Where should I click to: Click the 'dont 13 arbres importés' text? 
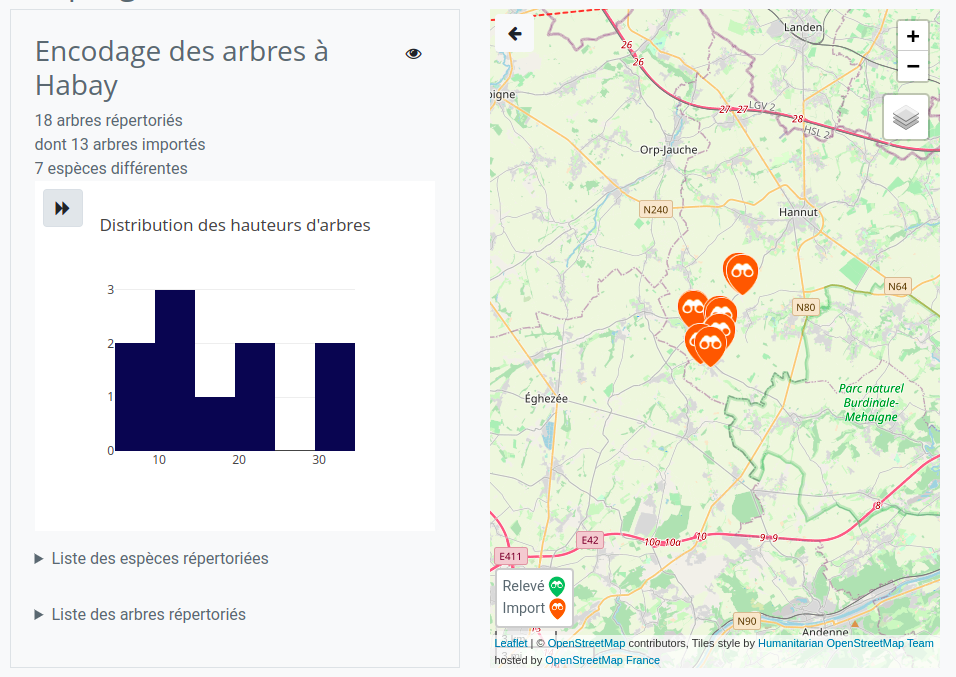[x=120, y=145]
